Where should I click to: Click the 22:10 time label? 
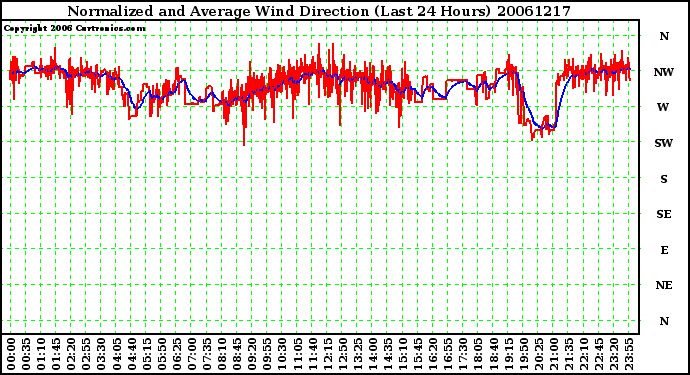point(584,354)
